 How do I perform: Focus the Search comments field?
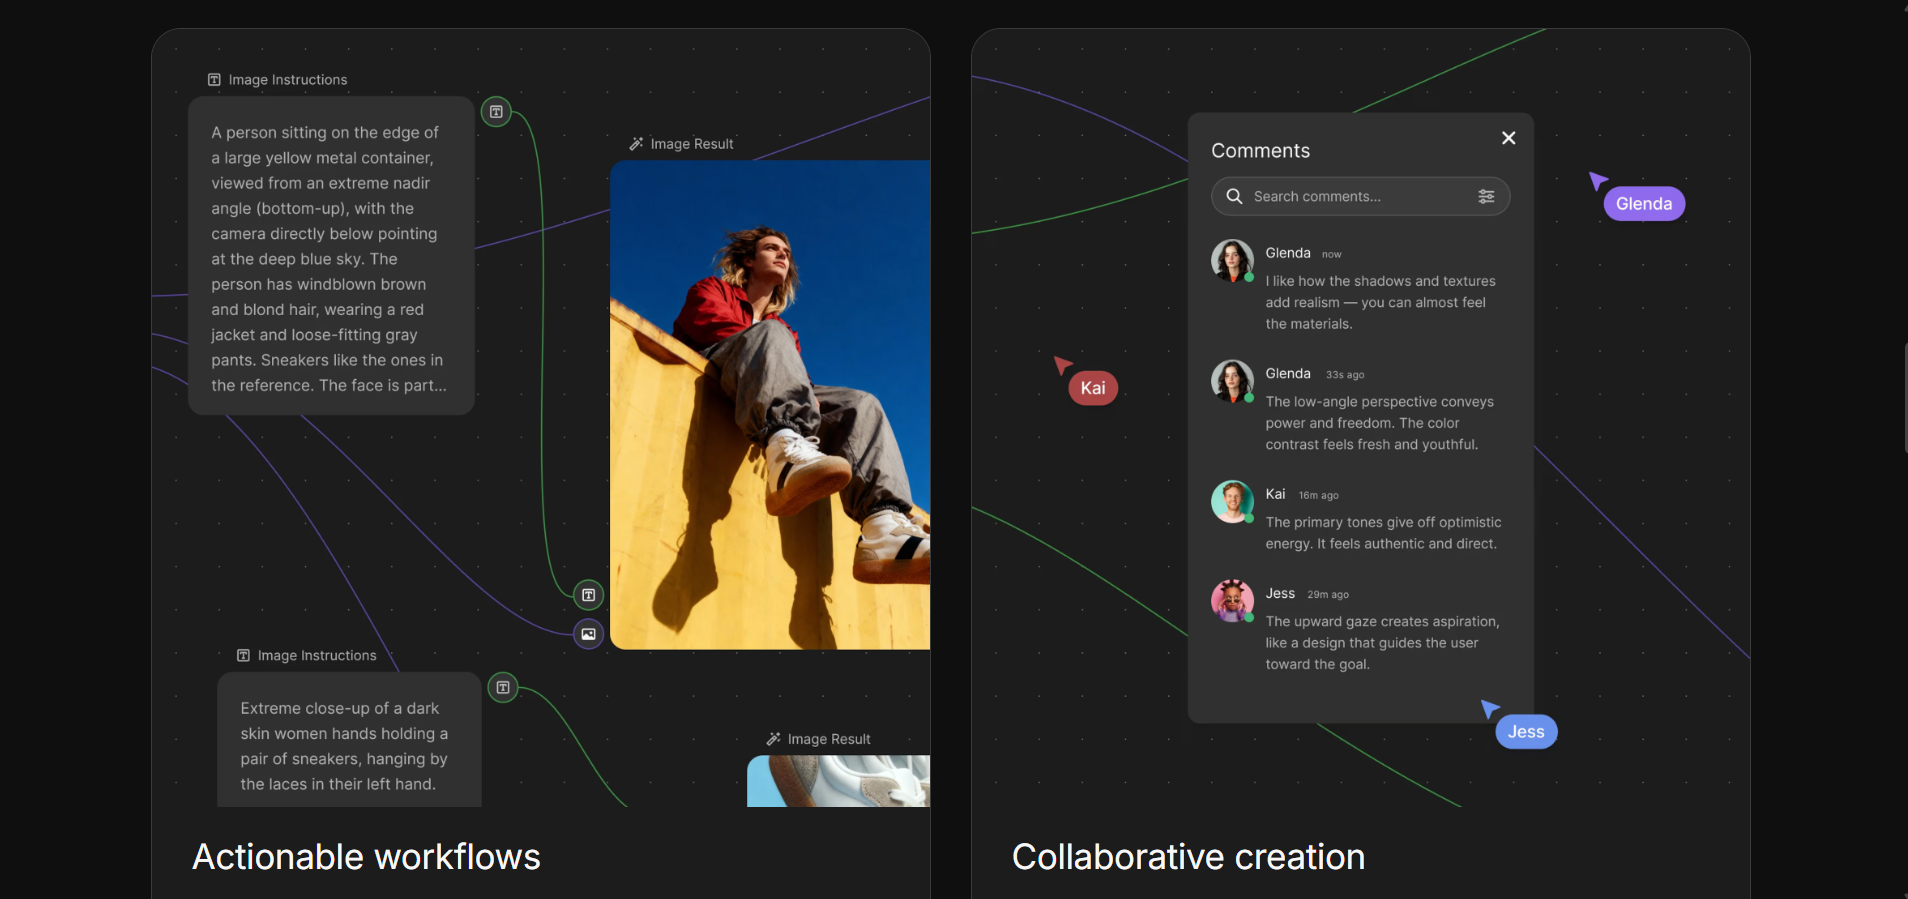(1360, 197)
